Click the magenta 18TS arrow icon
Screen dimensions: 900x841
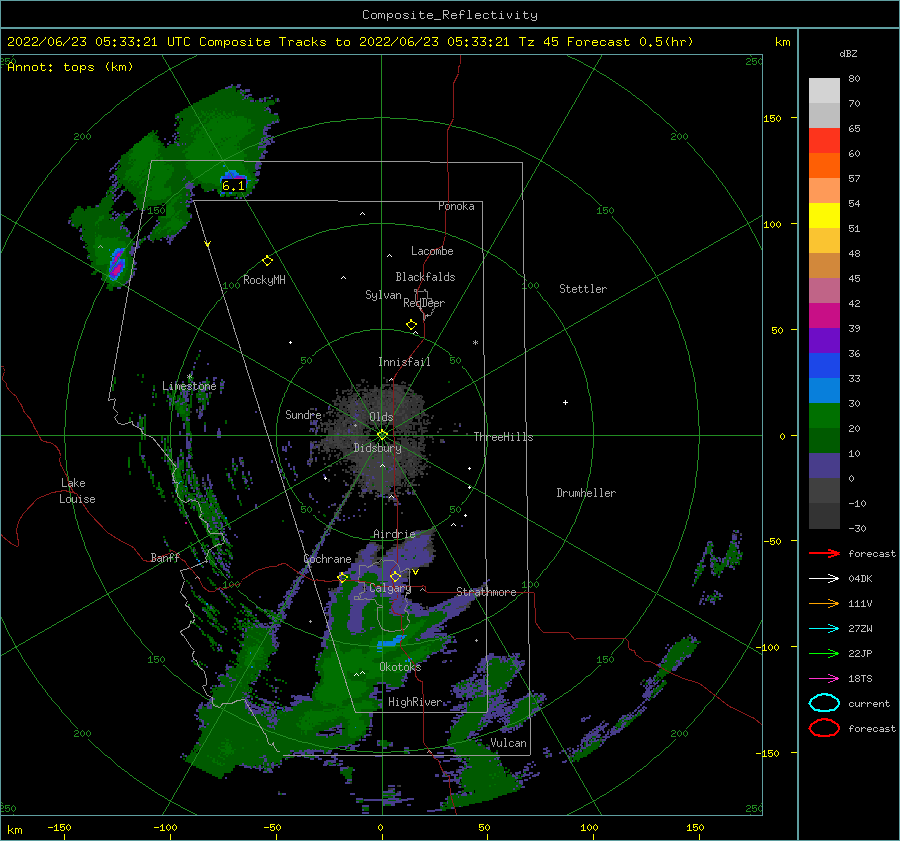coord(824,679)
